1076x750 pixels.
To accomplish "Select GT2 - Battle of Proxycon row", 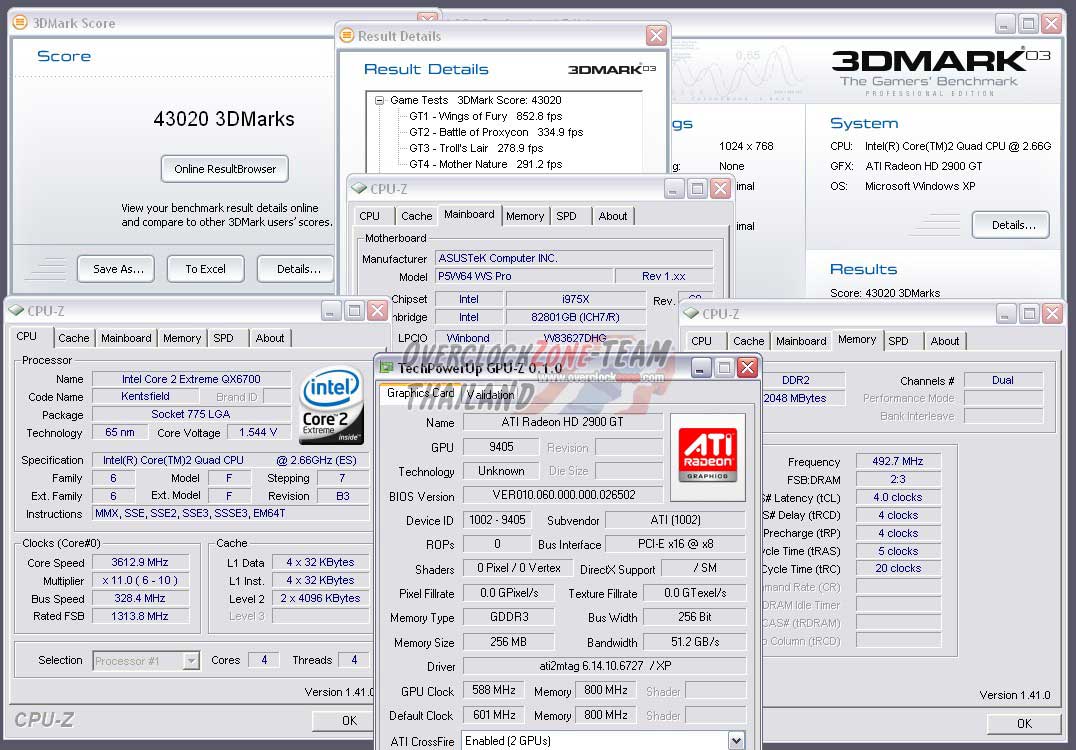I will coord(495,132).
